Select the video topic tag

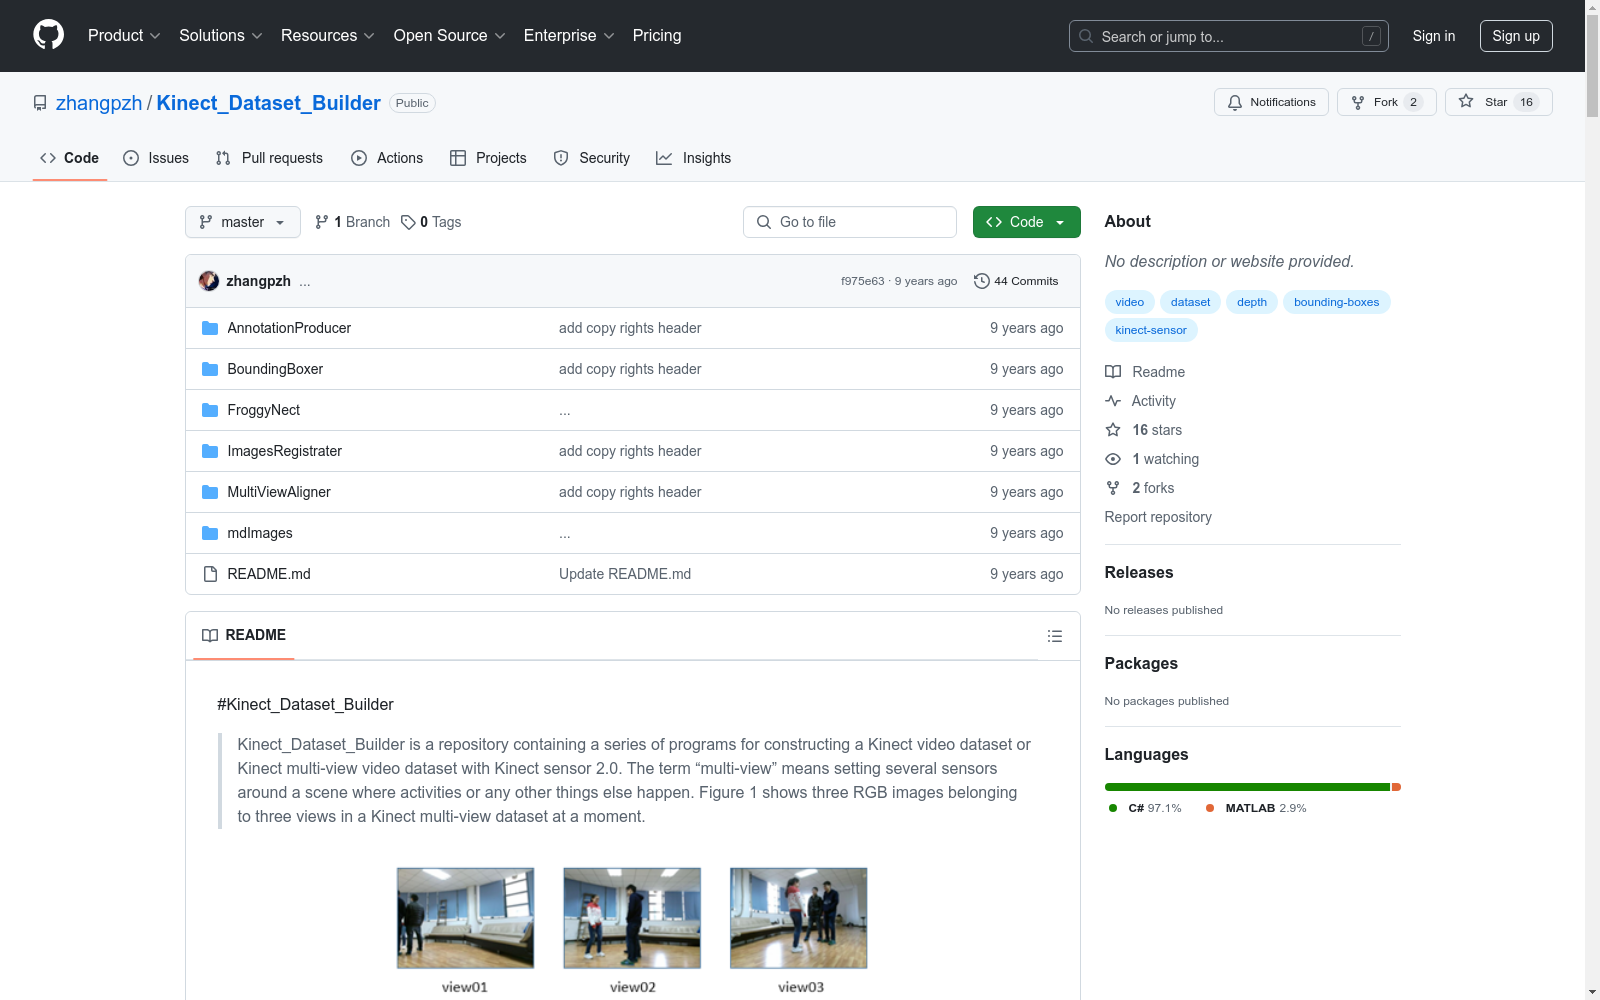(1130, 302)
